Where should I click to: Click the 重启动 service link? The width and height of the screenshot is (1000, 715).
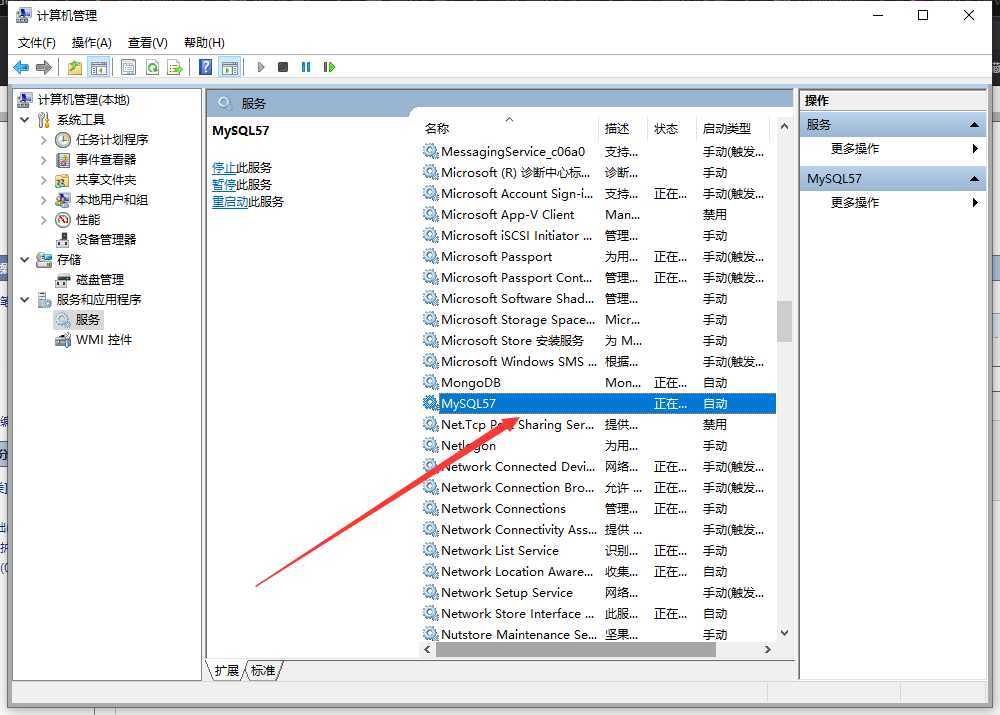230,202
